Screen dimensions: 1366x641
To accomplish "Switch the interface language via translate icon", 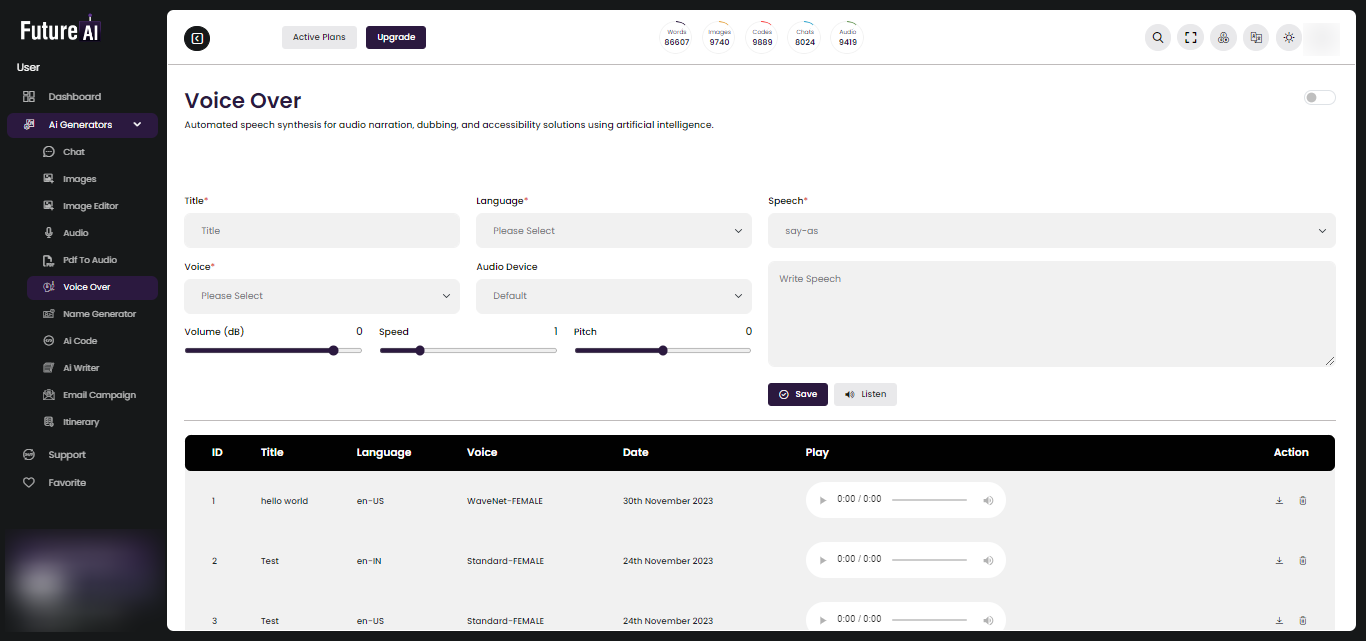I will pyautogui.click(x=1256, y=37).
